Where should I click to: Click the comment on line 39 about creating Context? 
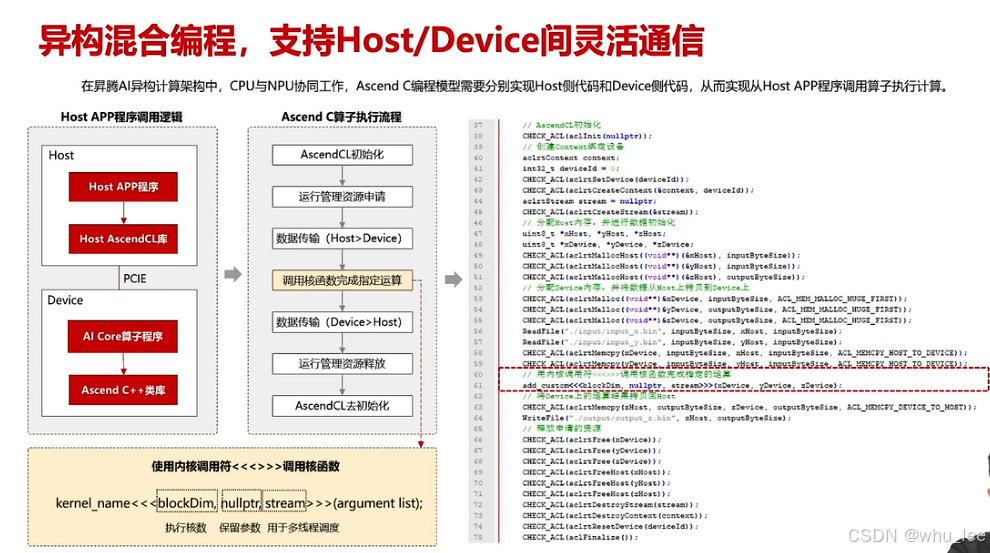click(573, 146)
